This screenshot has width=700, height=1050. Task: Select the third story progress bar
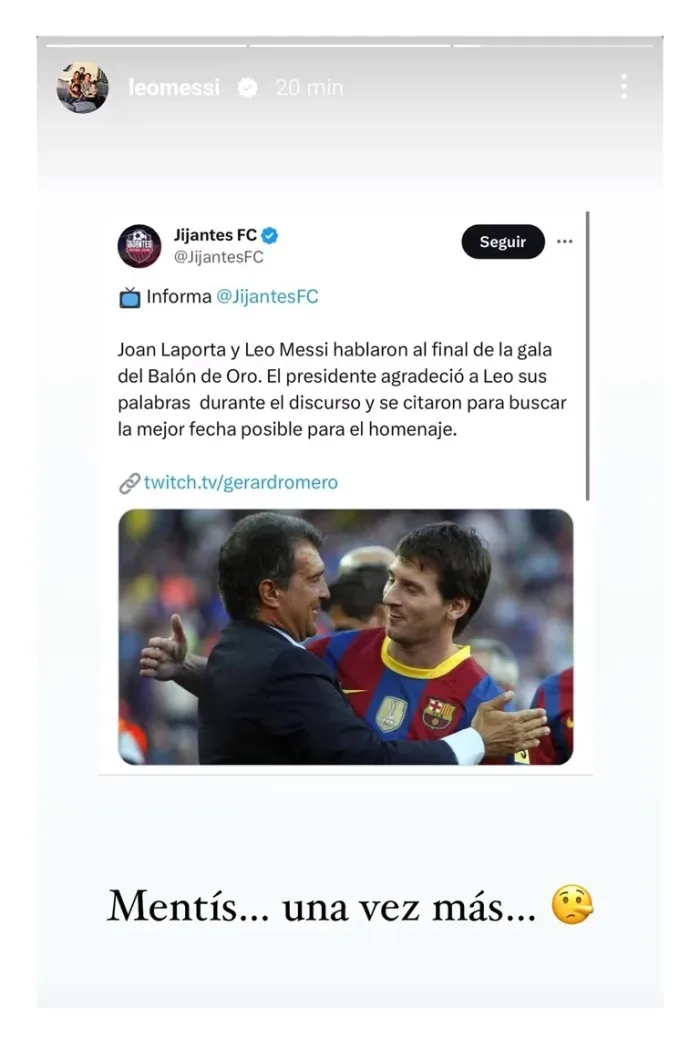pos(553,46)
